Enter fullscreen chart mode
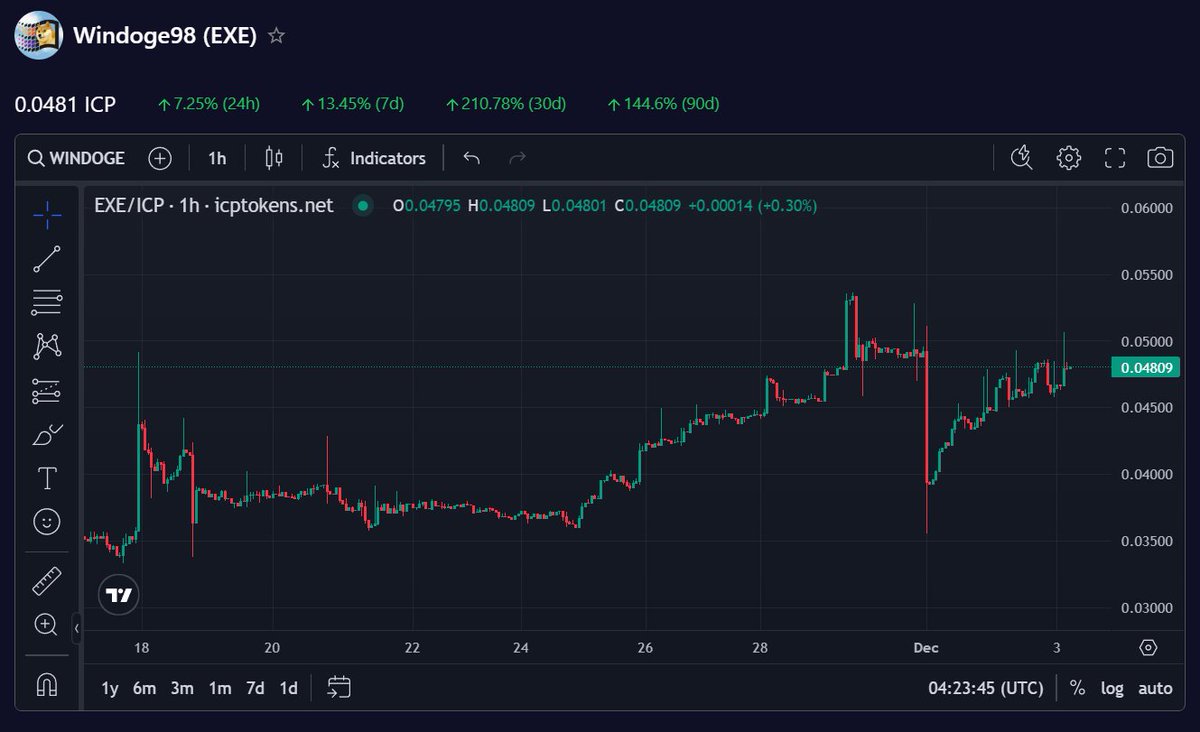This screenshot has width=1200, height=732. (x=1115, y=157)
